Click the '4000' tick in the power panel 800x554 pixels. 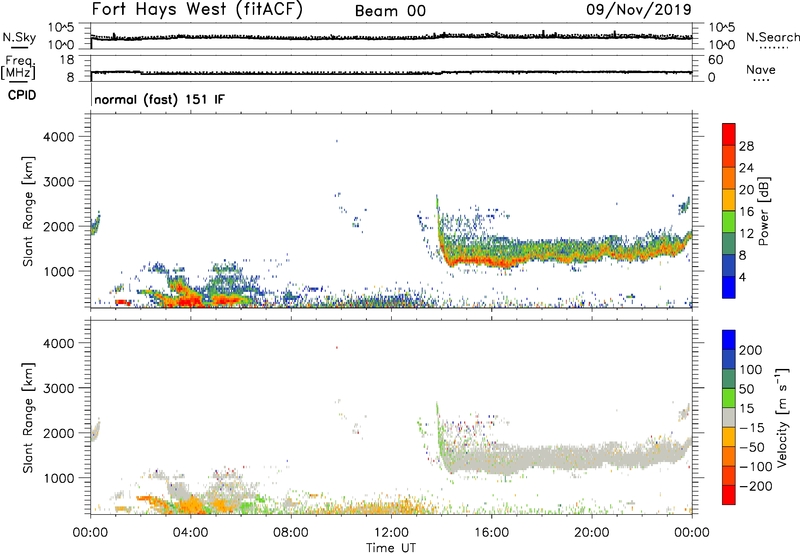pyautogui.click(x=59, y=137)
